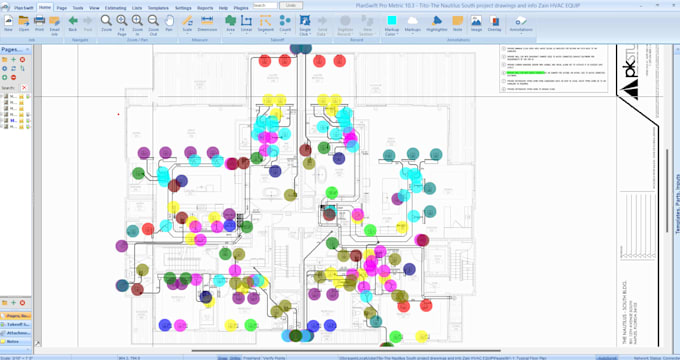Click the red circle minus icon in Pages panel
The width and height of the screenshot is (680, 360).
[x=13, y=77]
